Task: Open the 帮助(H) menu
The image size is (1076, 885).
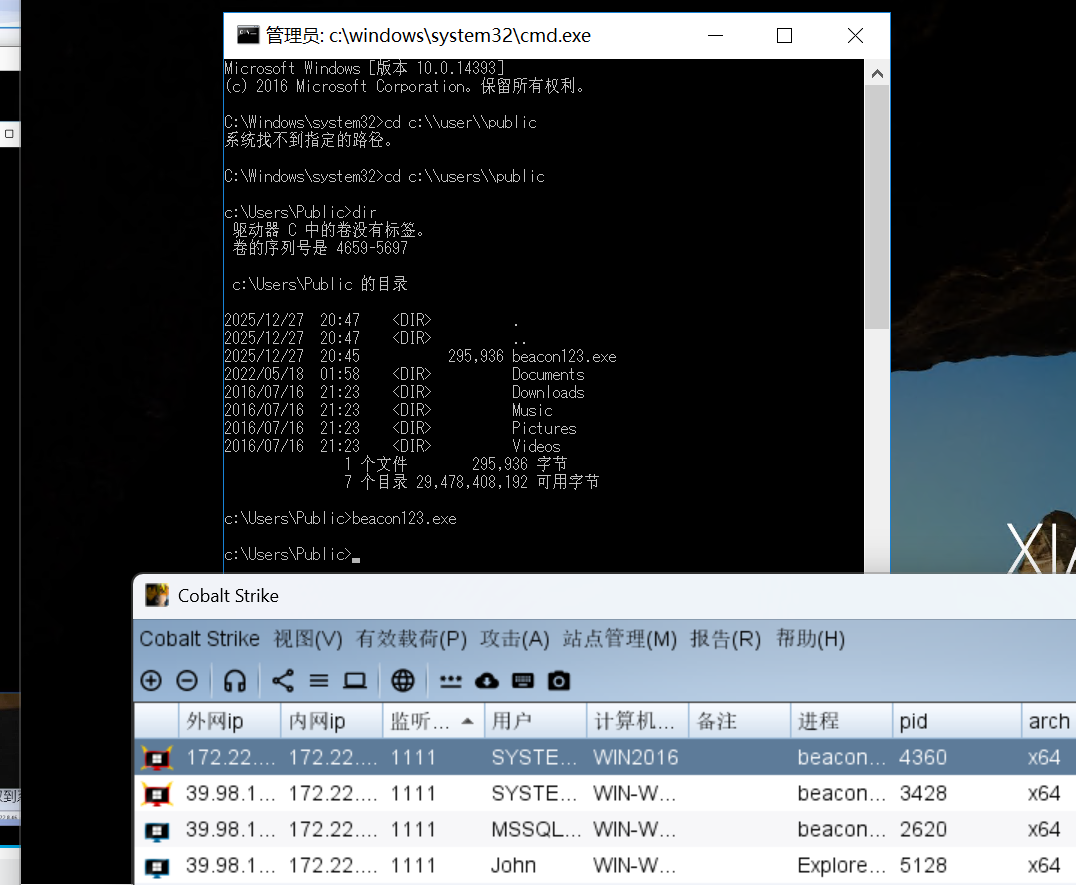Action: pos(810,639)
